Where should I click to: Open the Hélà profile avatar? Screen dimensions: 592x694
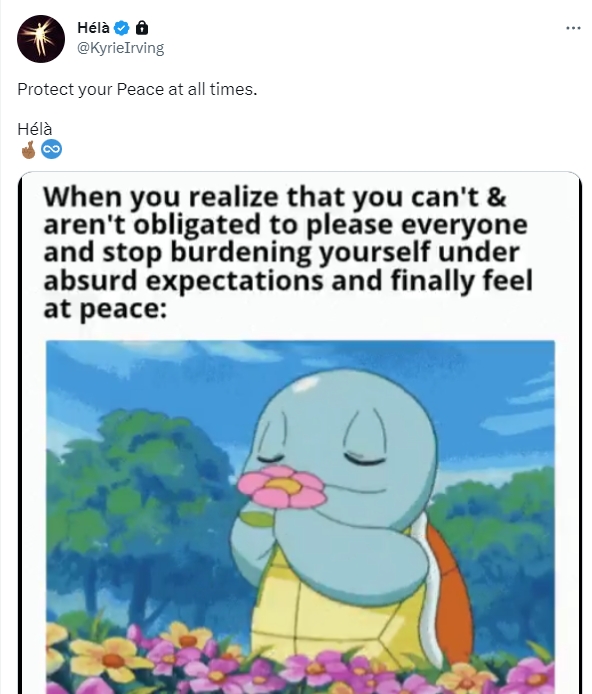coord(41,39)
